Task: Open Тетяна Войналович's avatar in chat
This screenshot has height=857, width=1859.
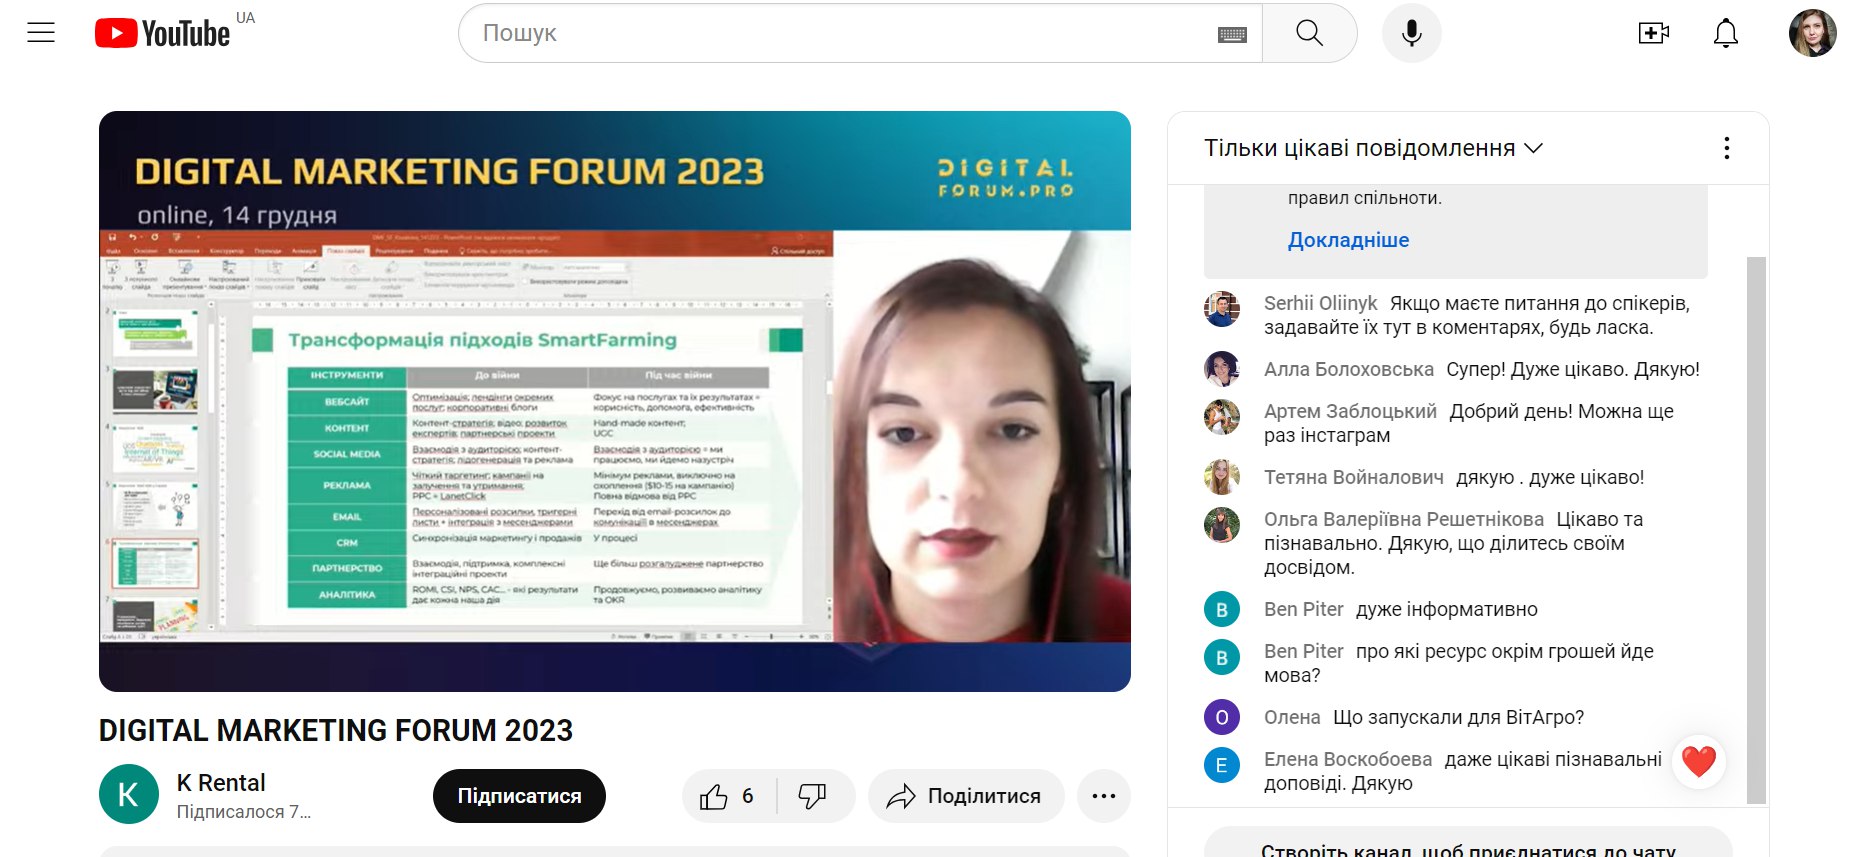Action: 1221,477
